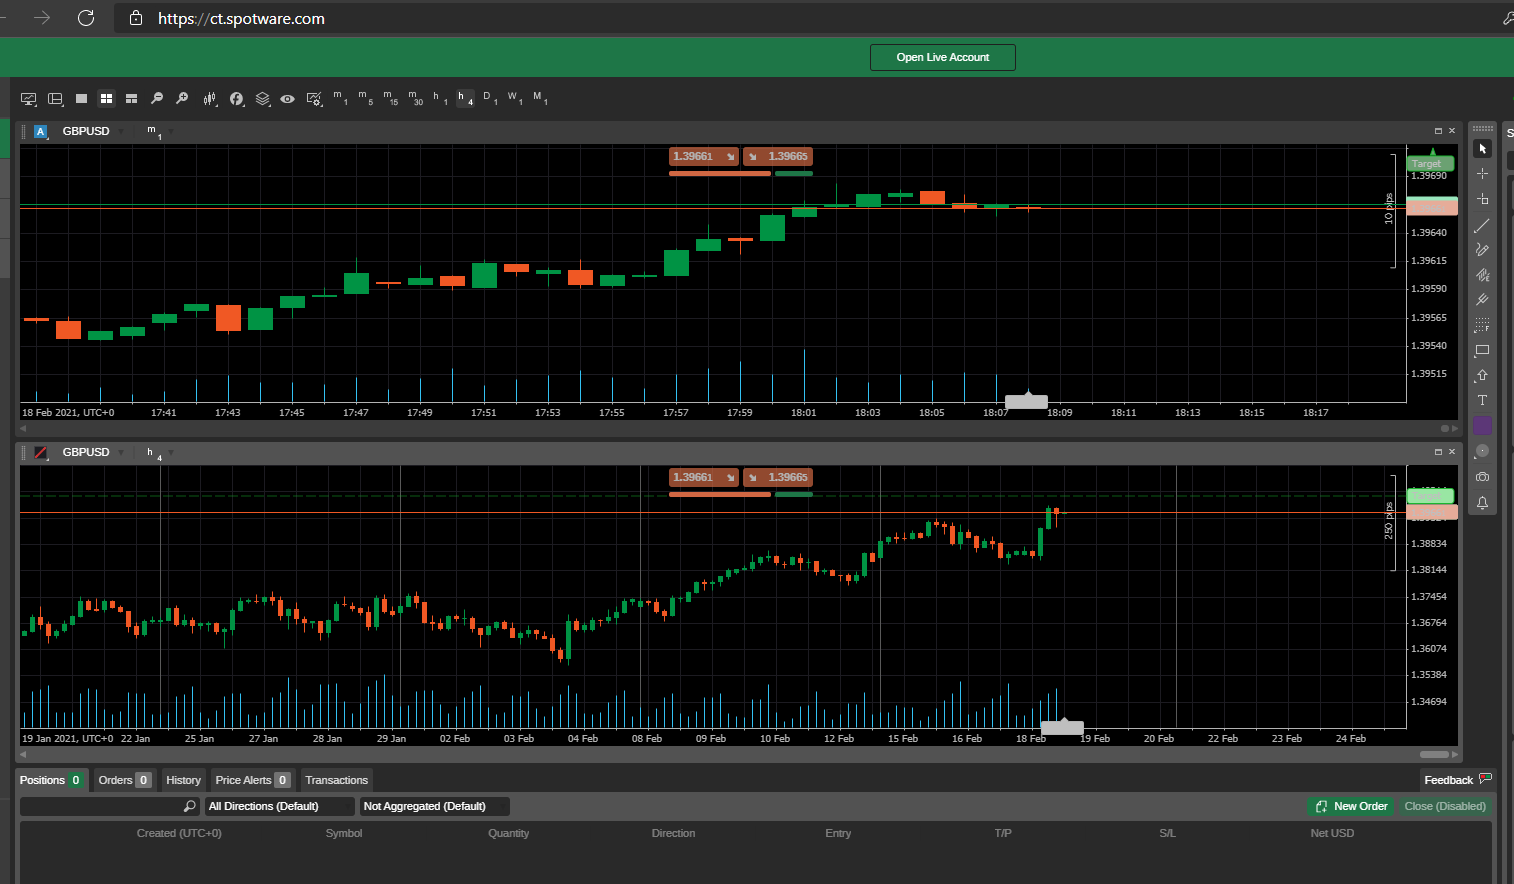Select the free chart layout icon
The width and height of the screenshot is (1514, 884).
point(131,99)
